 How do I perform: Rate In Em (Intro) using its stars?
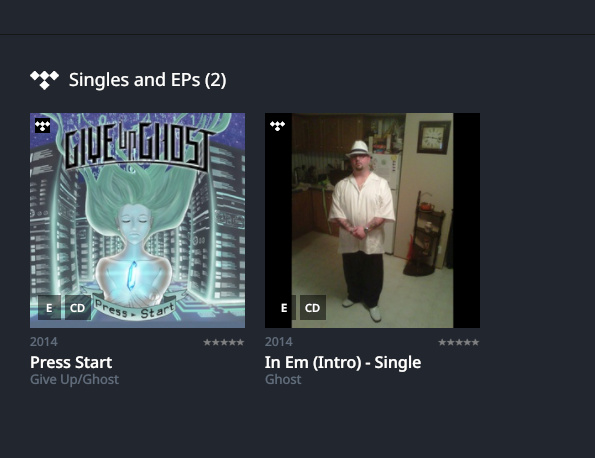point(459,342)
